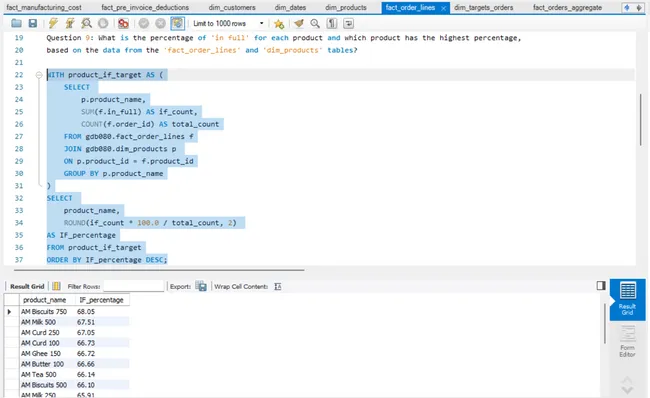Open the Form Editor panel
This screenshot has height=398, width=650.
[627, 342]
